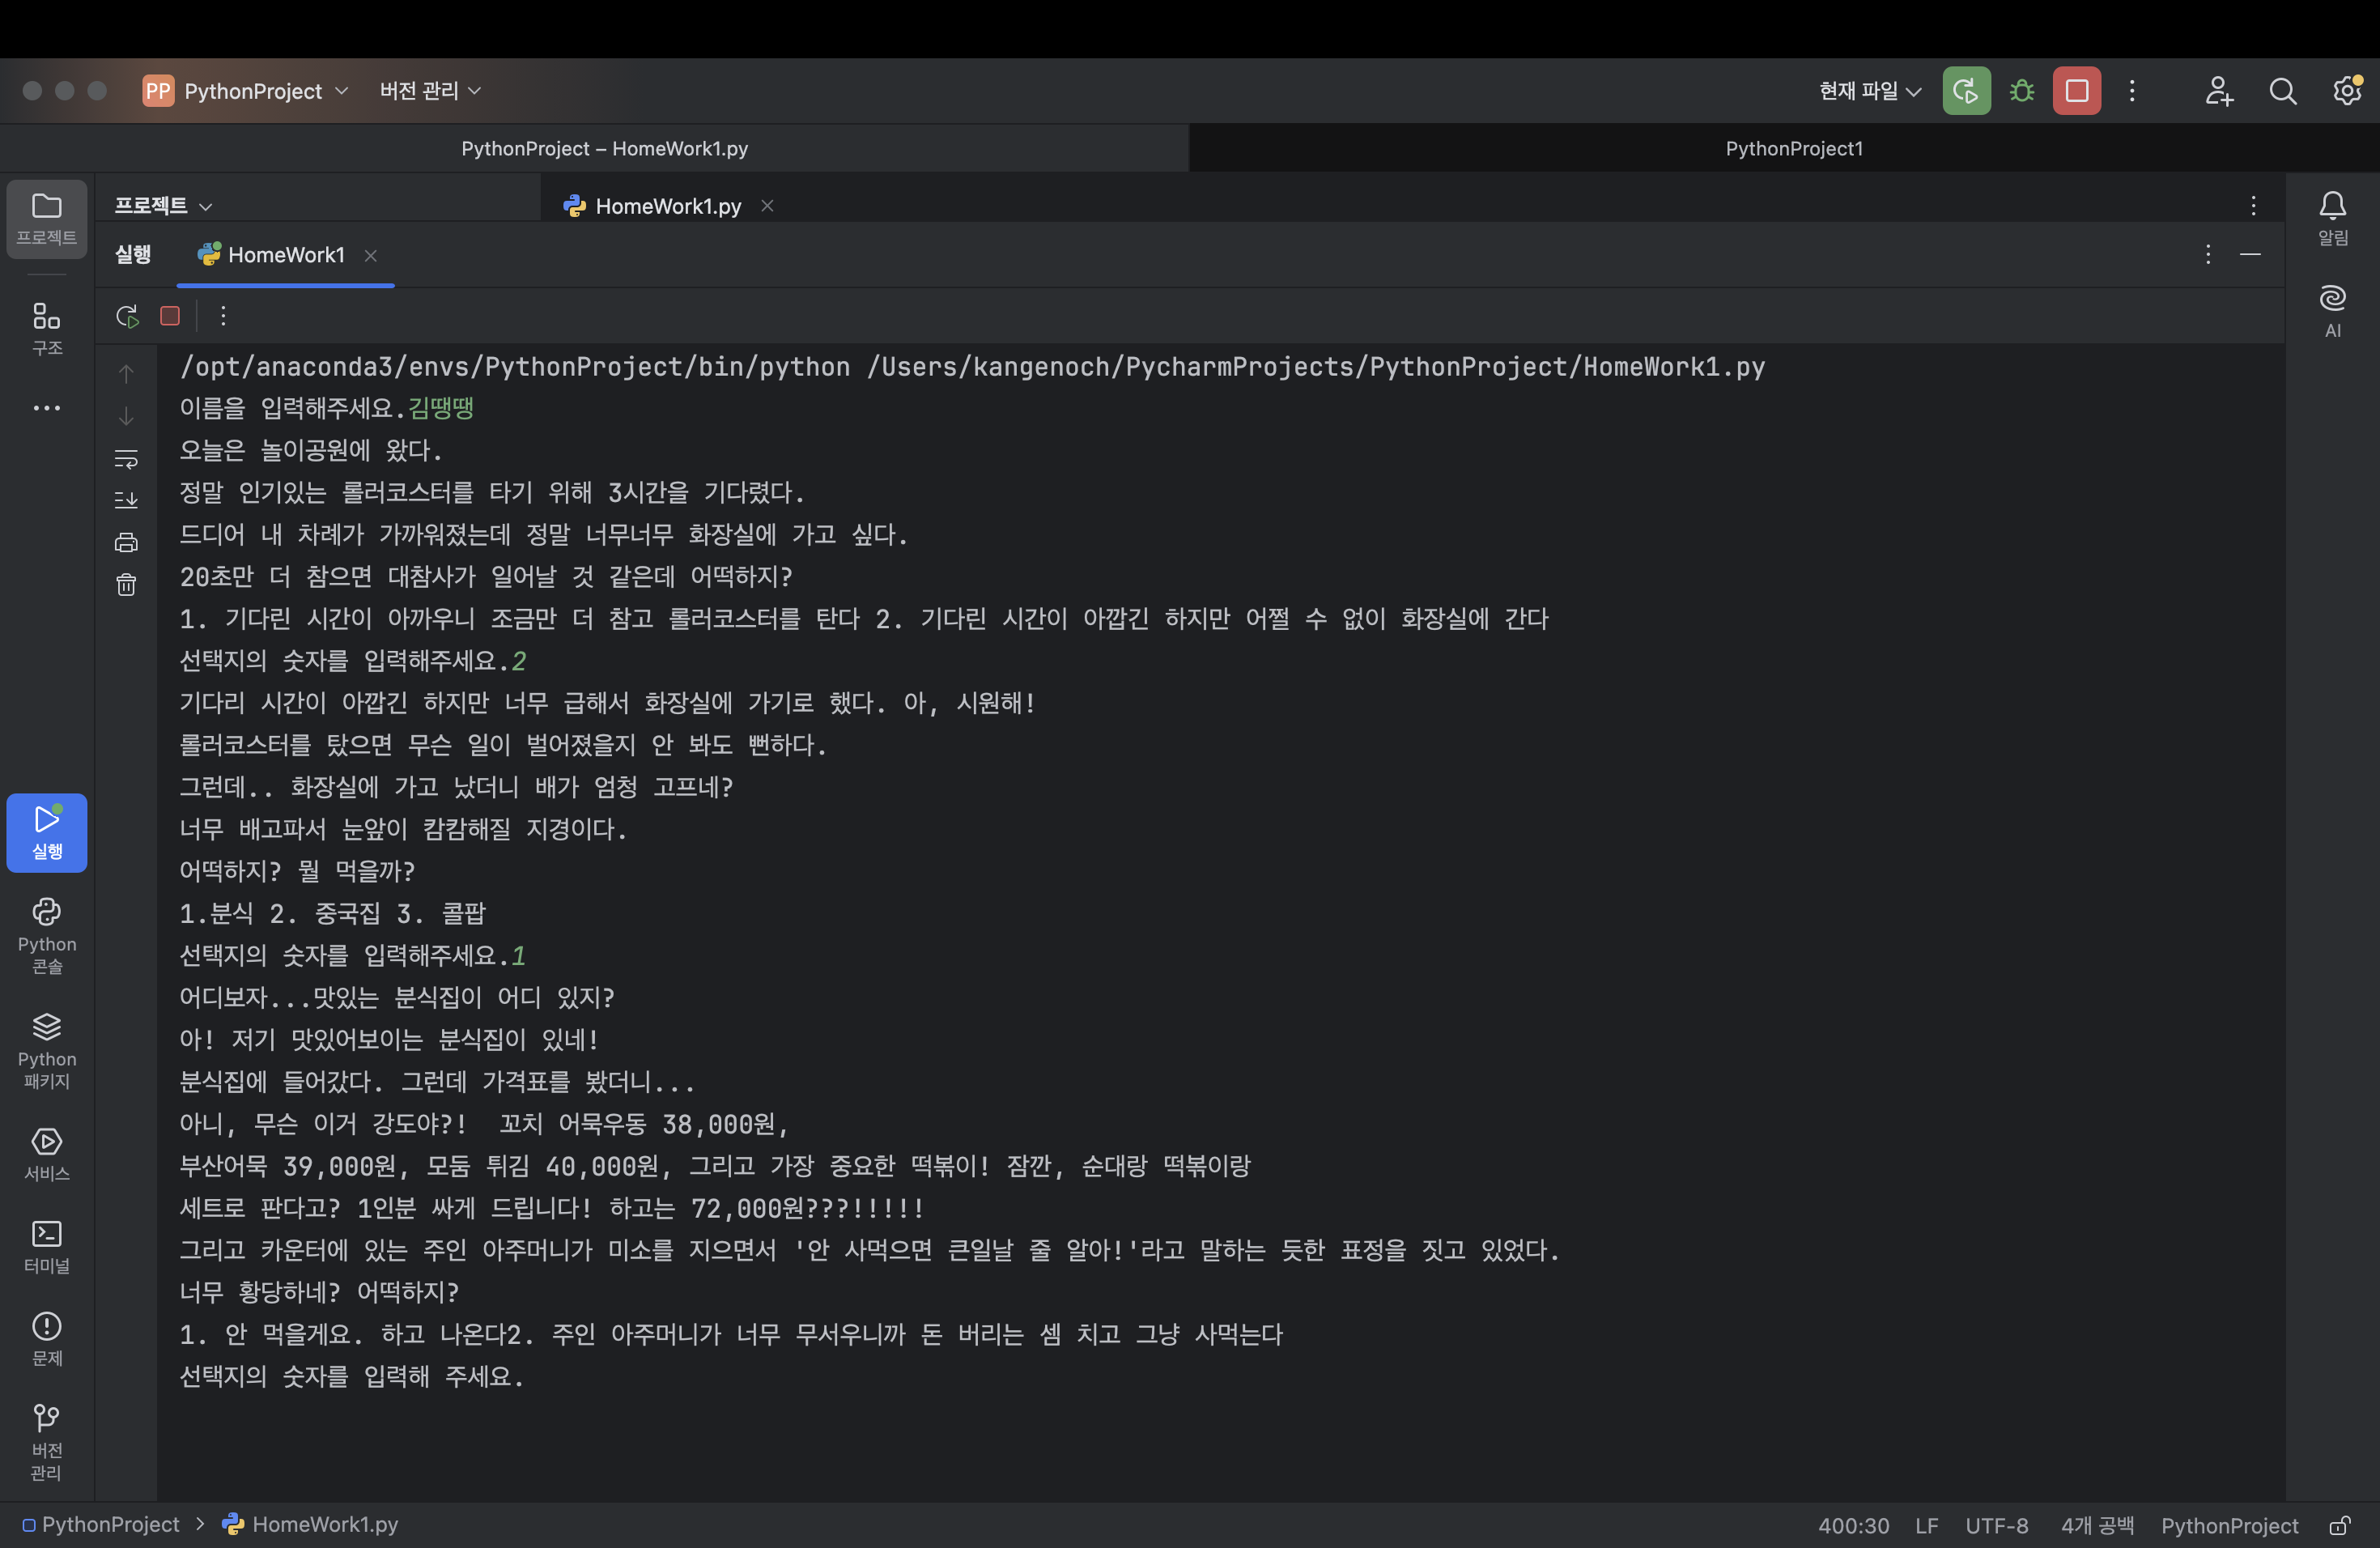The width and height of the screenshot is (2380, 1548).
Task: Toggle scroll to end of output
Action: pyautogui.click(x=126, y=500)
